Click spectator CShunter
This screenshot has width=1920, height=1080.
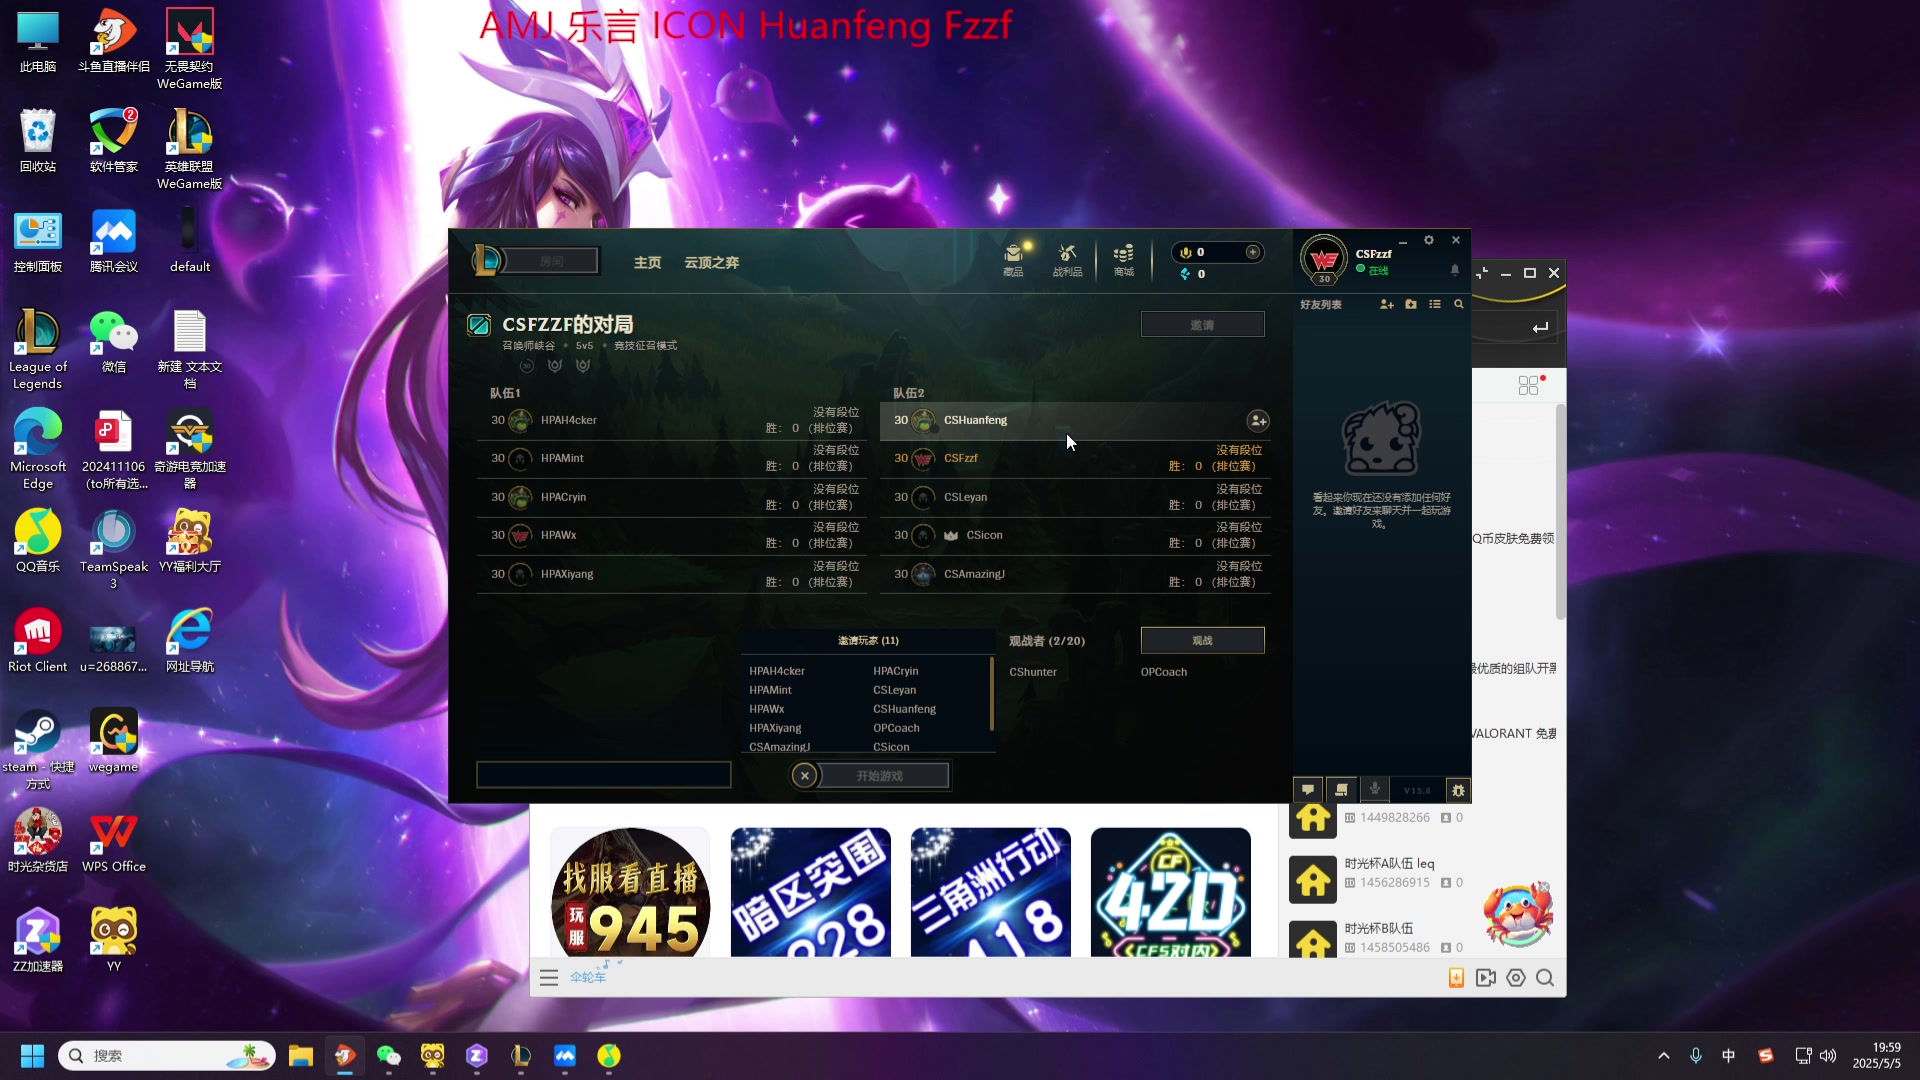tap(1032, 672)
